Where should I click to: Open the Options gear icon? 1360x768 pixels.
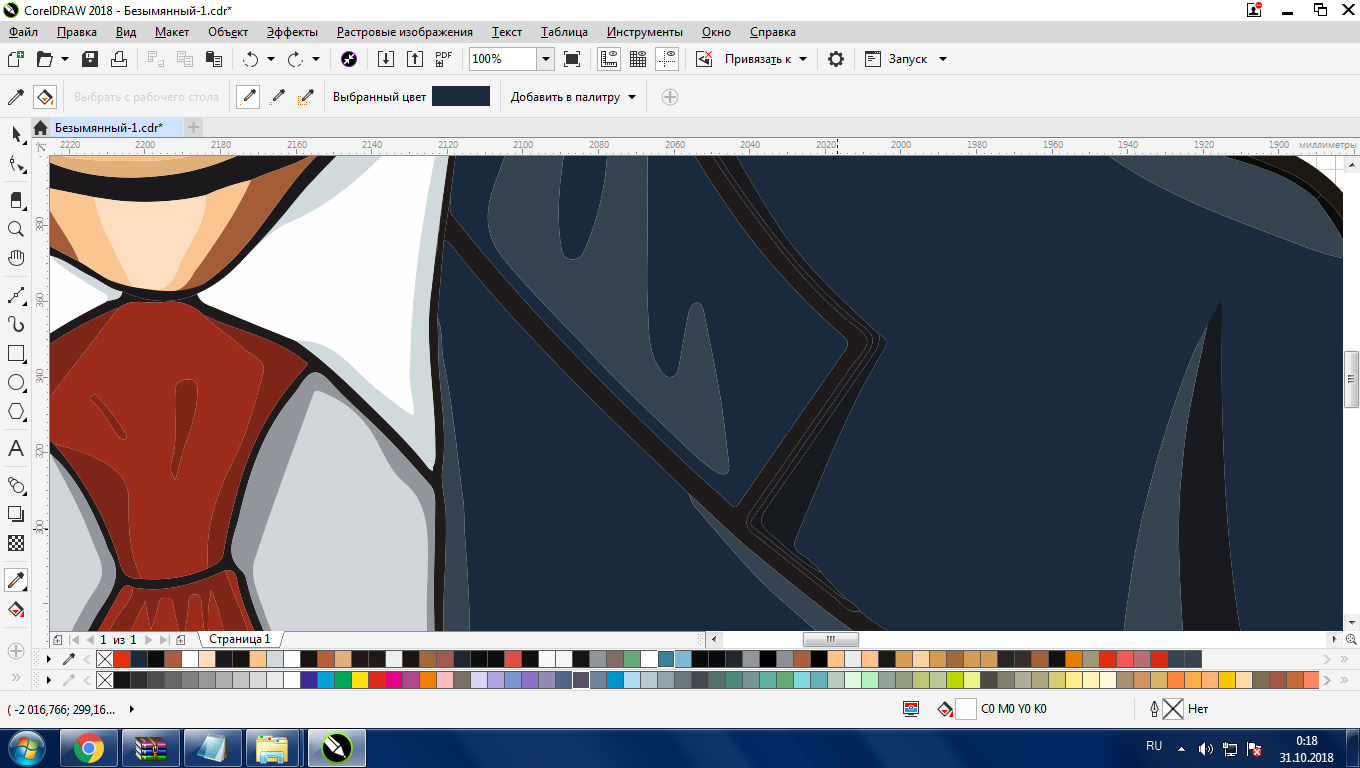click(x=836, y=59)
